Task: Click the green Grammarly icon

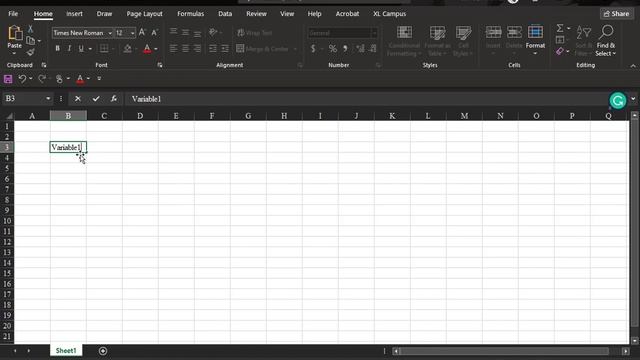Action: pos(618,100)
